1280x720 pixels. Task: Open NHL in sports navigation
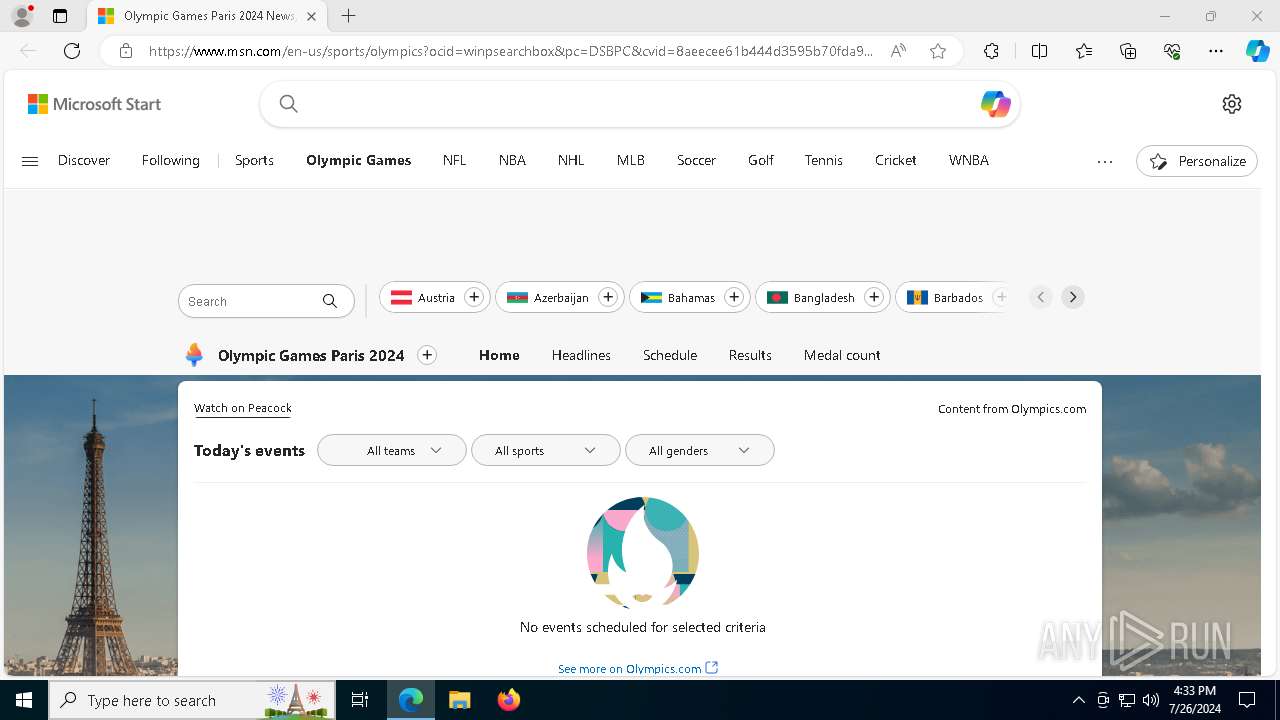pos(571,160)
